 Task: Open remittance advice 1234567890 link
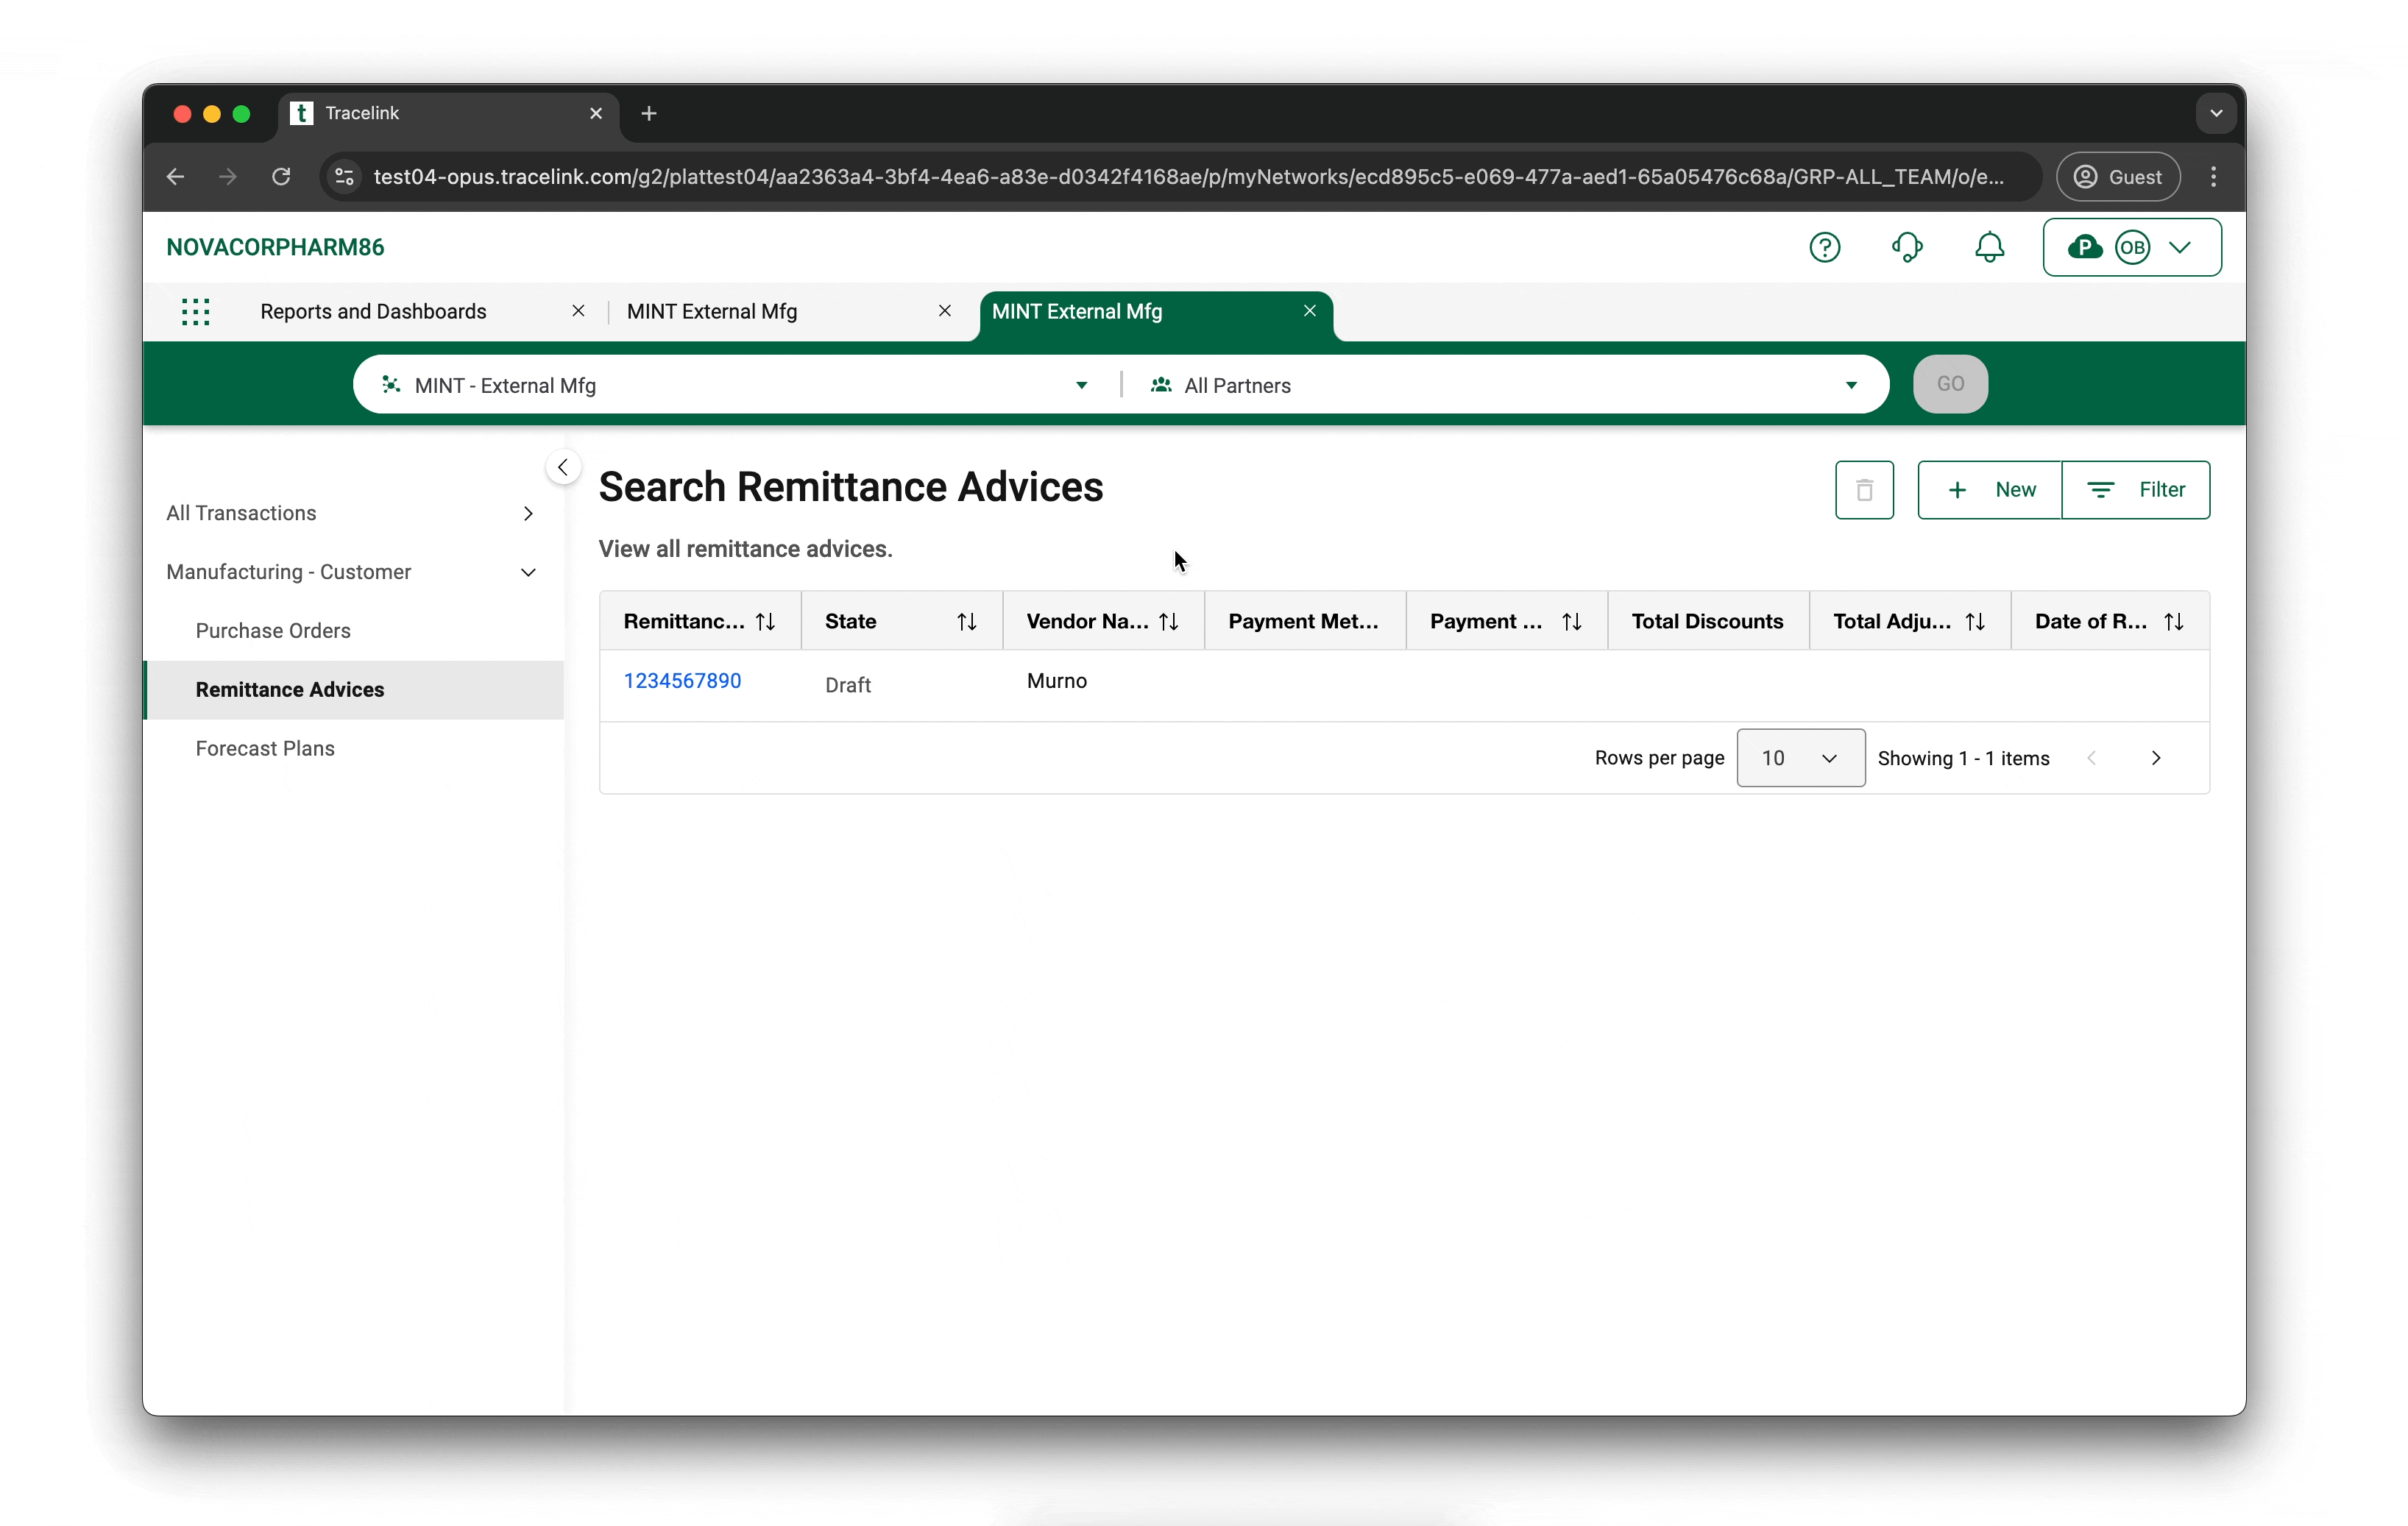pos(682,681)
